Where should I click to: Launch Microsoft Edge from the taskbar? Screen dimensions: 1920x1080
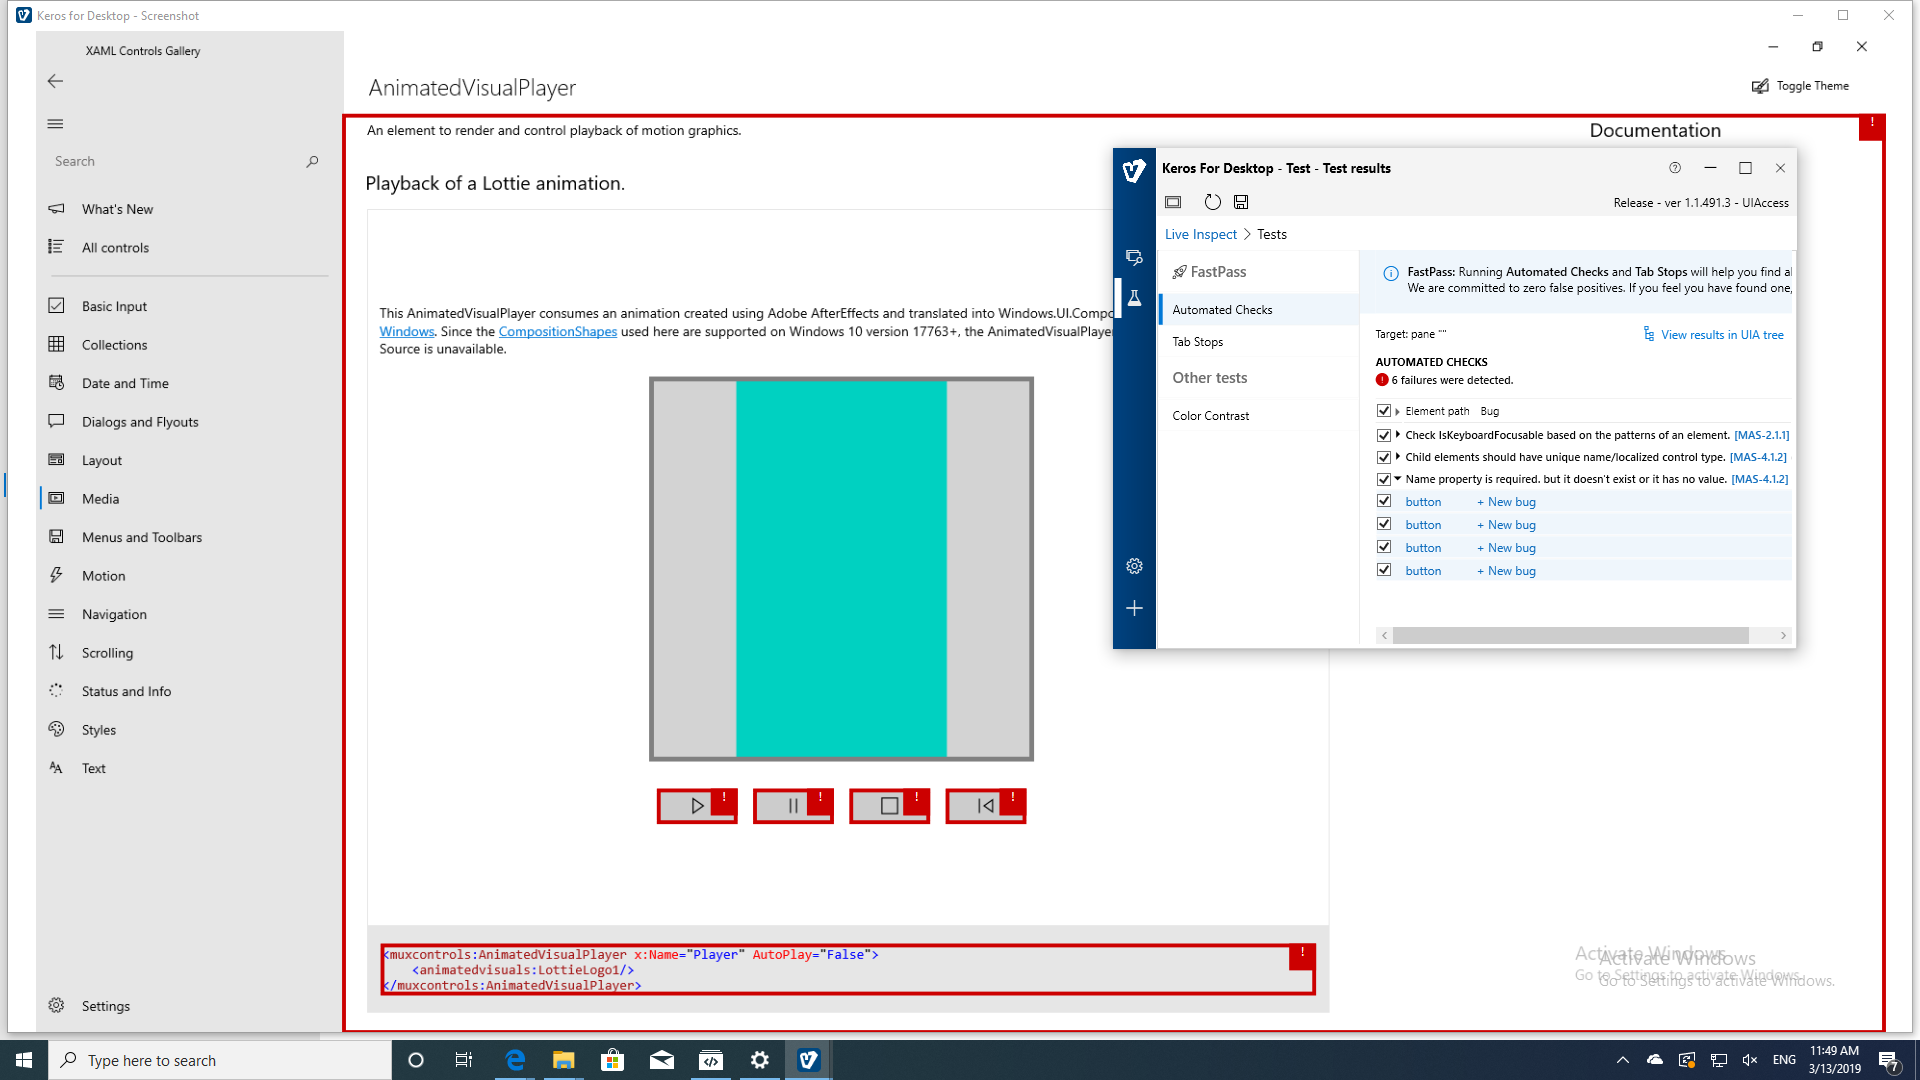[515, 1059]
